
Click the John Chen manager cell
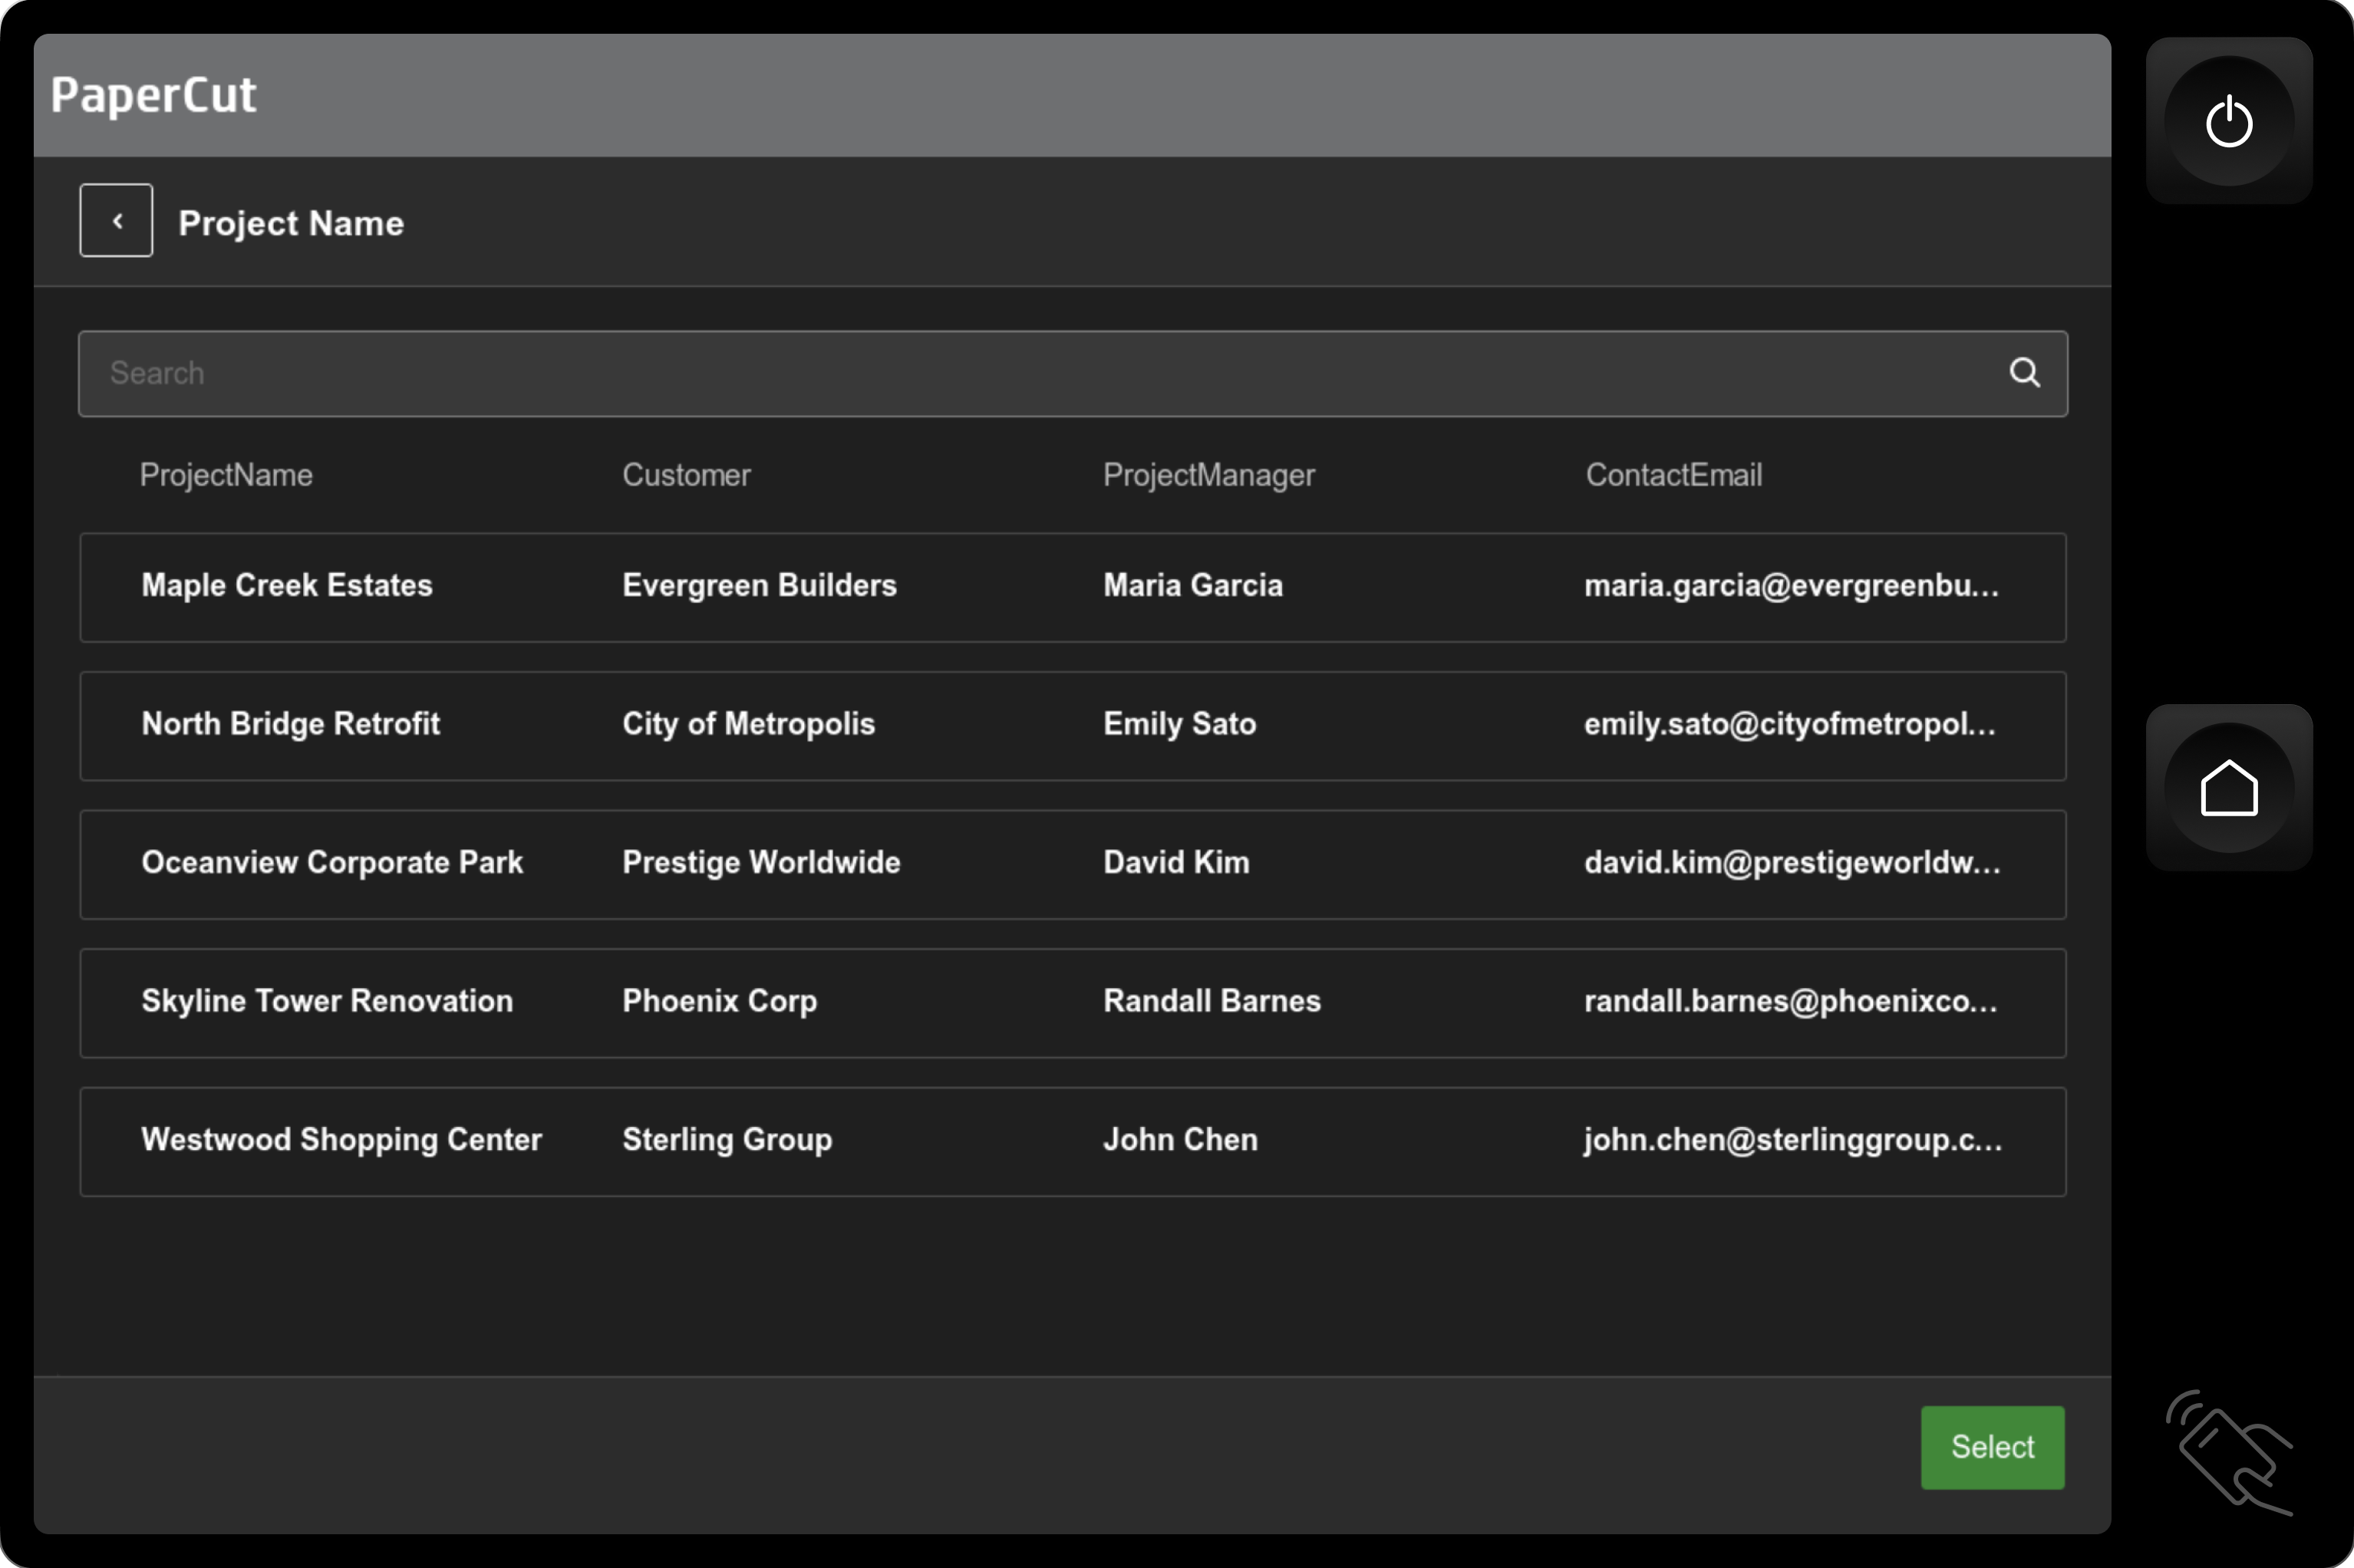coord(1180,1140)
